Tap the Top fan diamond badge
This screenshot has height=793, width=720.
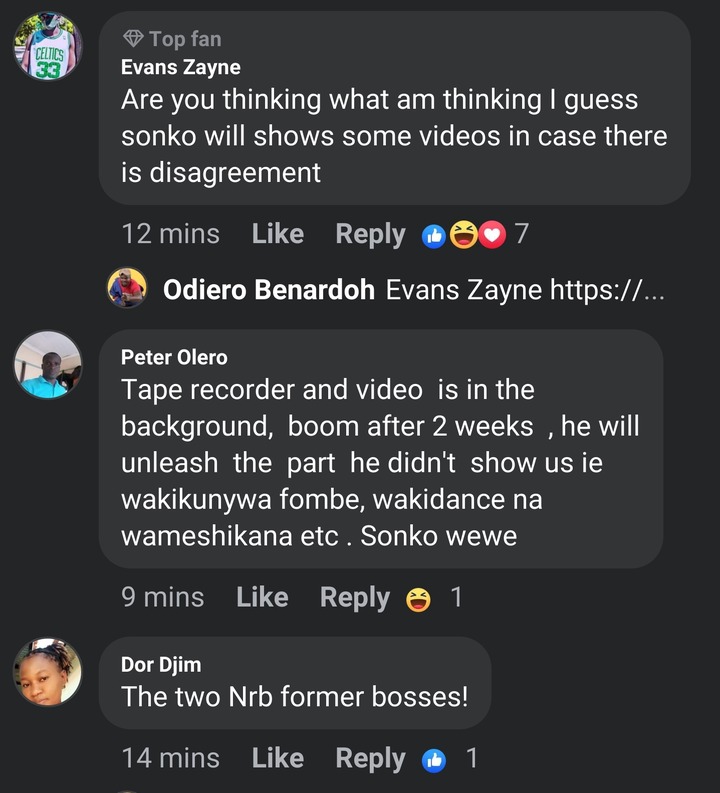click(133, 39)
